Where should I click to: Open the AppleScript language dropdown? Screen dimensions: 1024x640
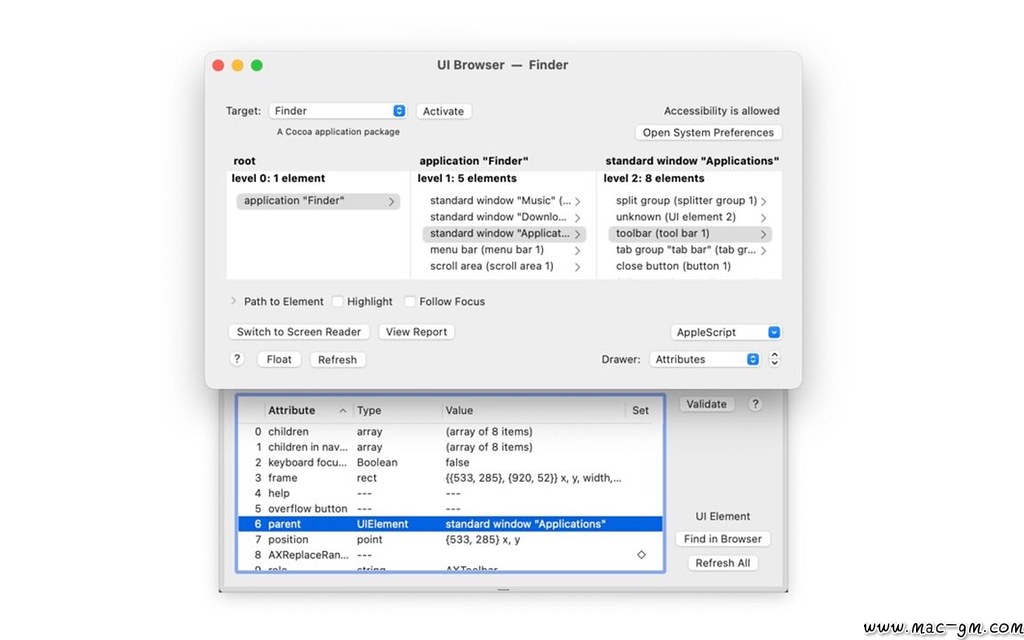pos(726,332)
